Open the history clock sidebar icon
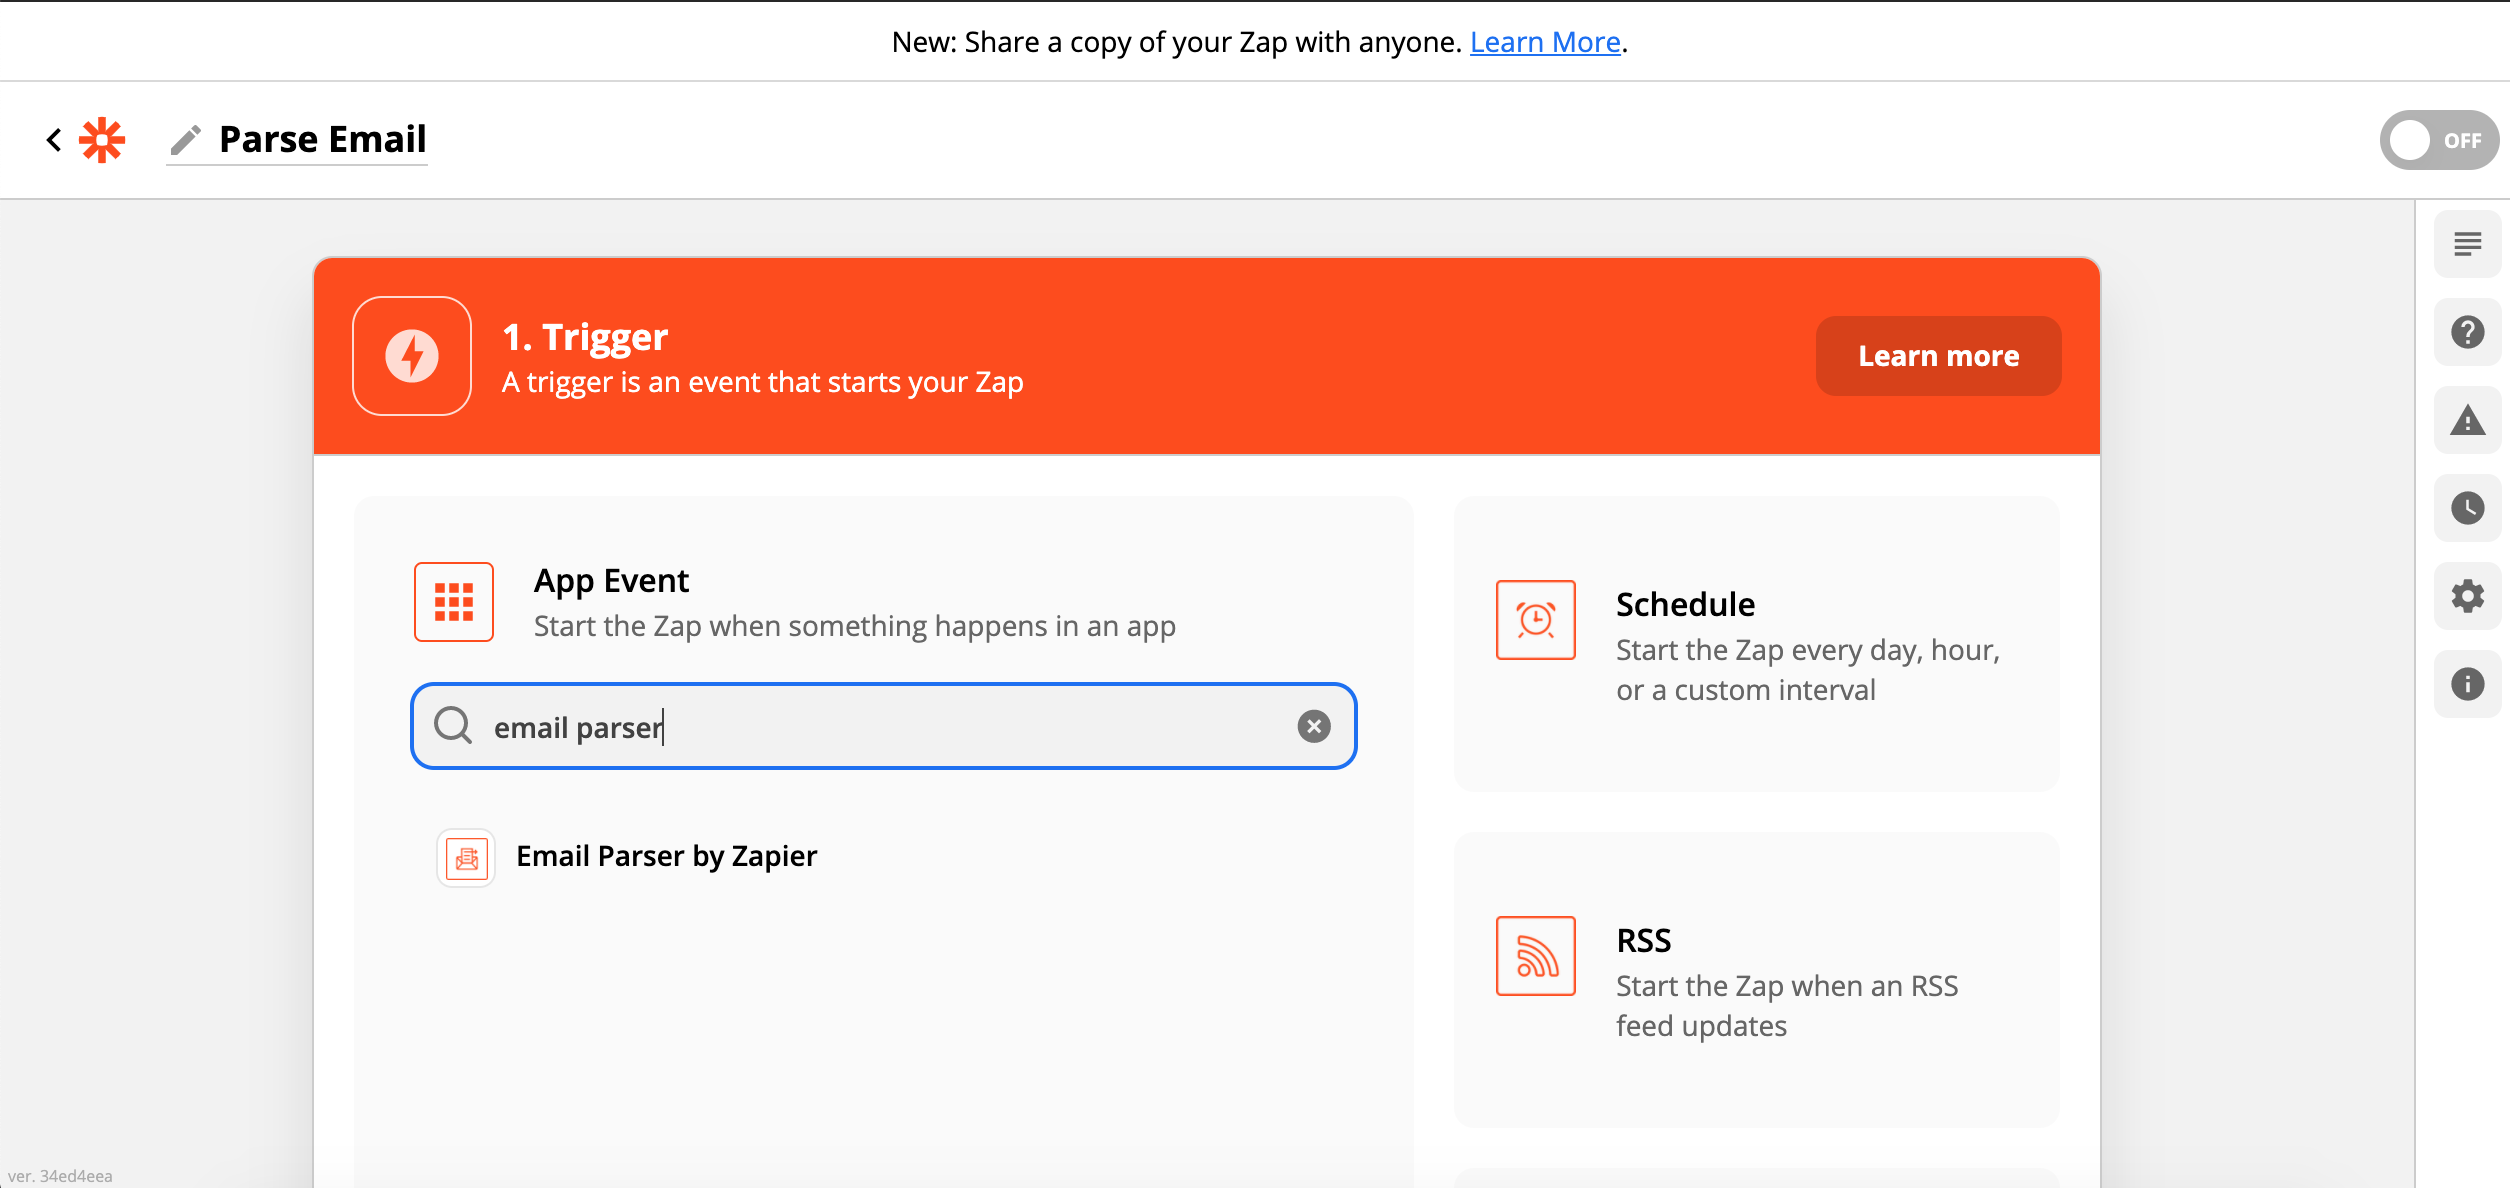2510x1188 pixels. pos(2467,508)
